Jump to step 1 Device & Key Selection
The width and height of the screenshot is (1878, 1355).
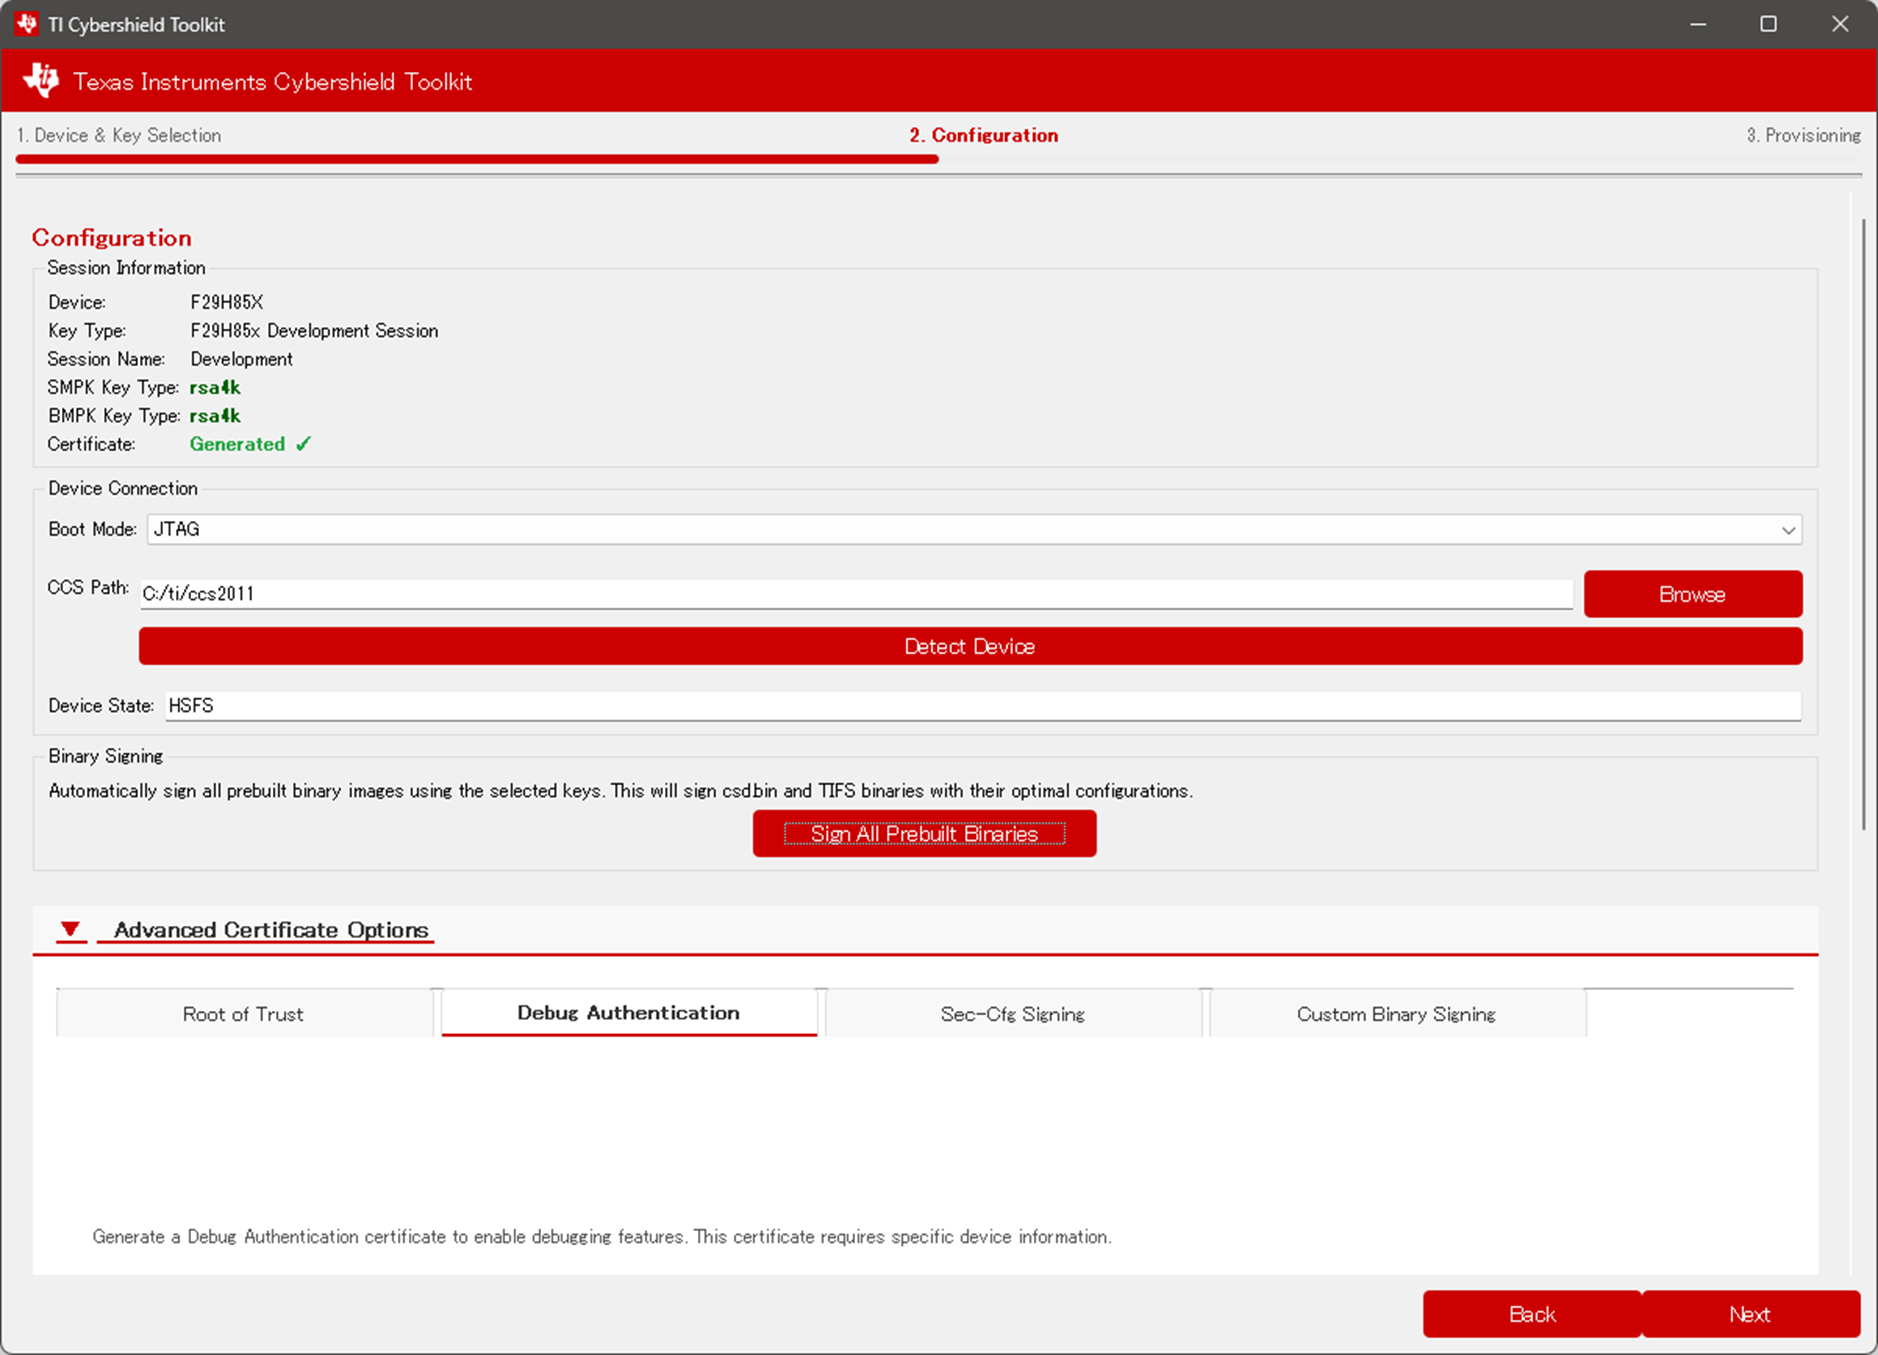click(119, 135)
